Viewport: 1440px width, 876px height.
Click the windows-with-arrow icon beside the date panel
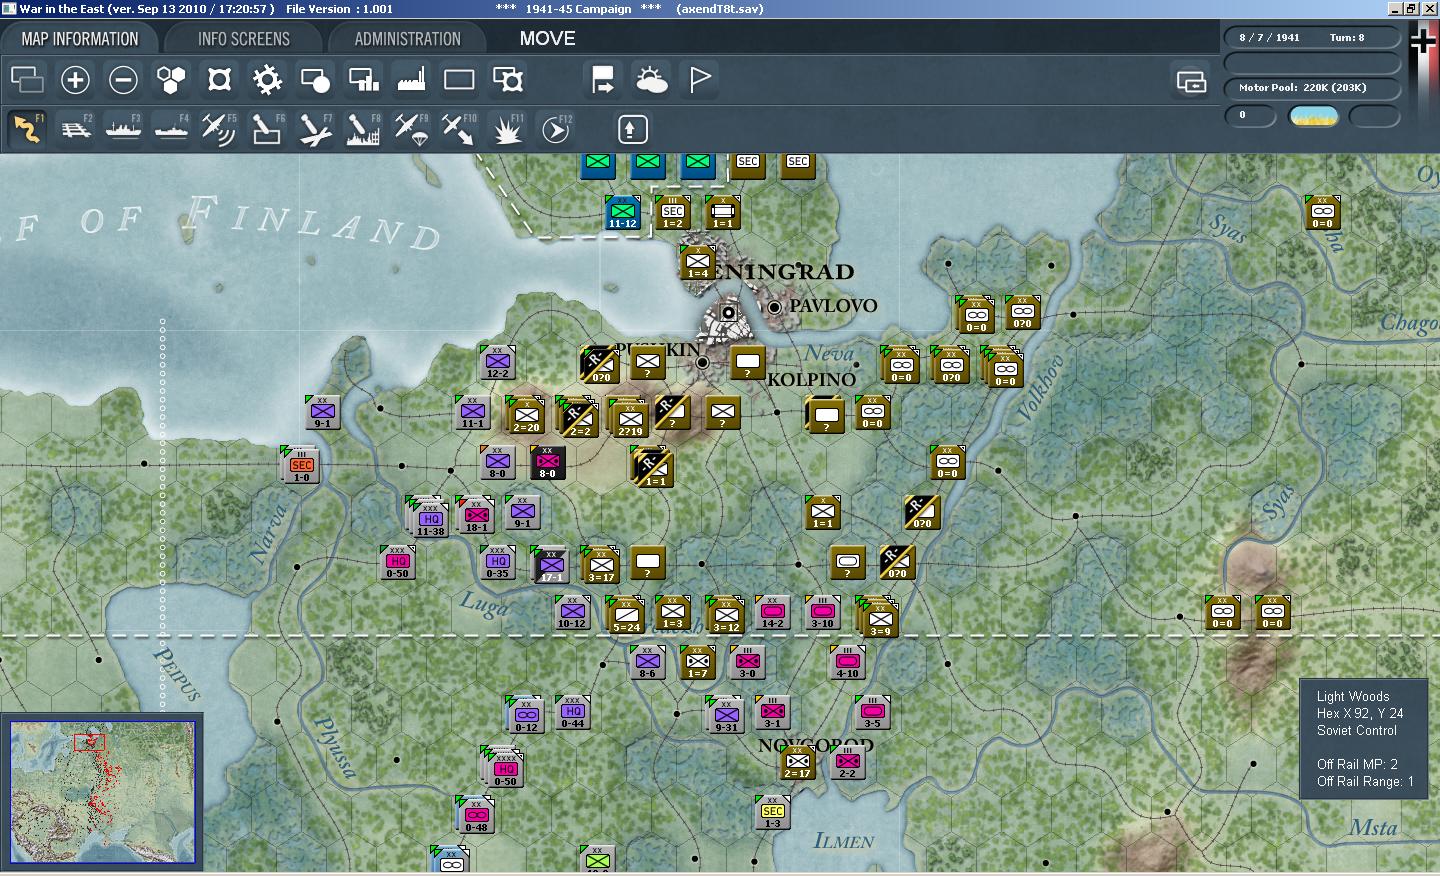(x=1191, y=81)
